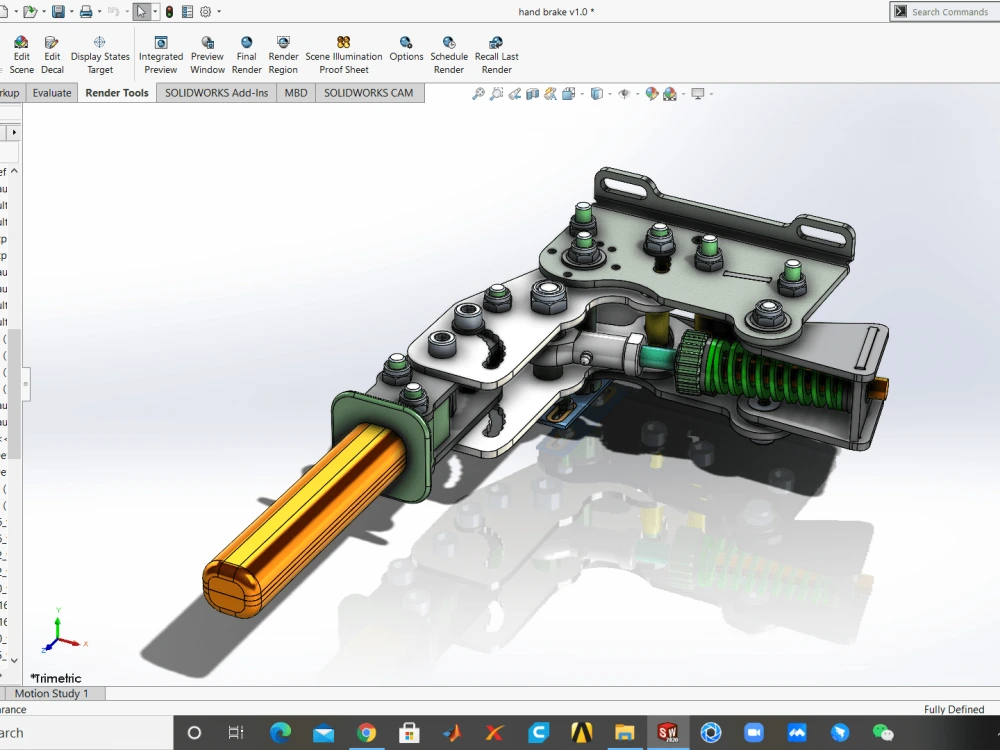Open the Select tool dropdown arrow
This screenshot has height=750, width=1000.
click(155, 11)
